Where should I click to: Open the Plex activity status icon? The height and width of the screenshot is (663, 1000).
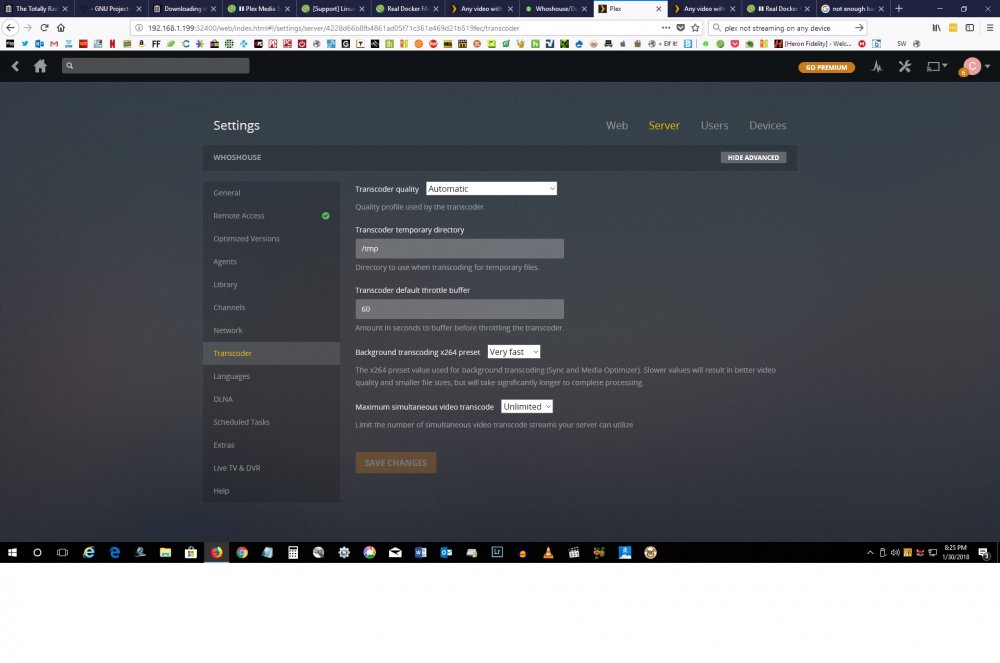[x=877, y=66]
